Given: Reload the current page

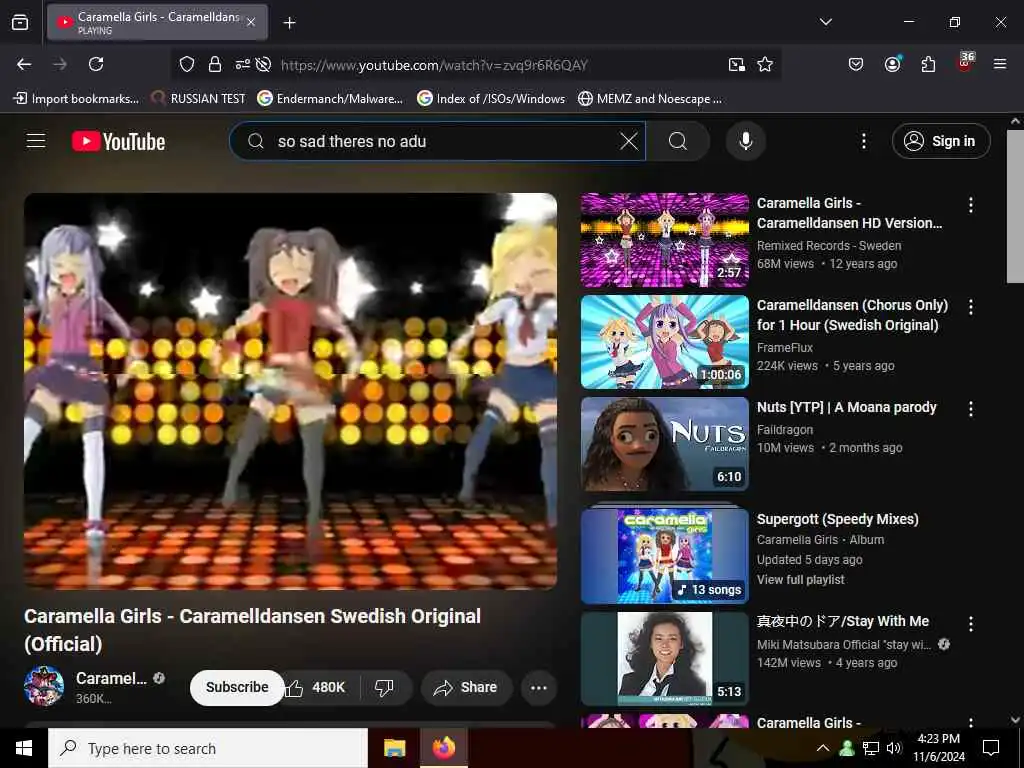Looking at the screenshot, I should 96,64.
